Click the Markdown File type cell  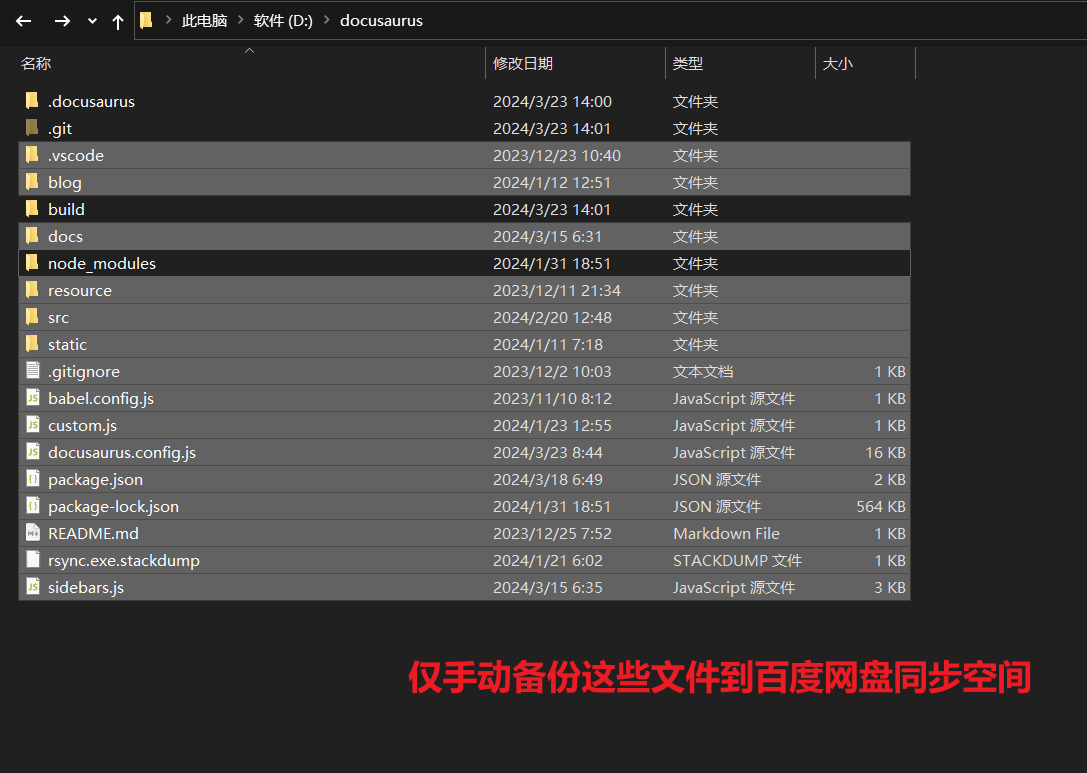[727, 534]
